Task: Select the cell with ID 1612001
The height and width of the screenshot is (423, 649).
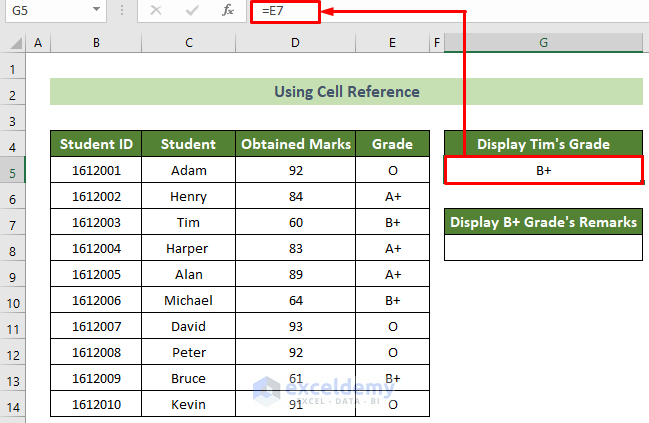Action: pos(96,170)
